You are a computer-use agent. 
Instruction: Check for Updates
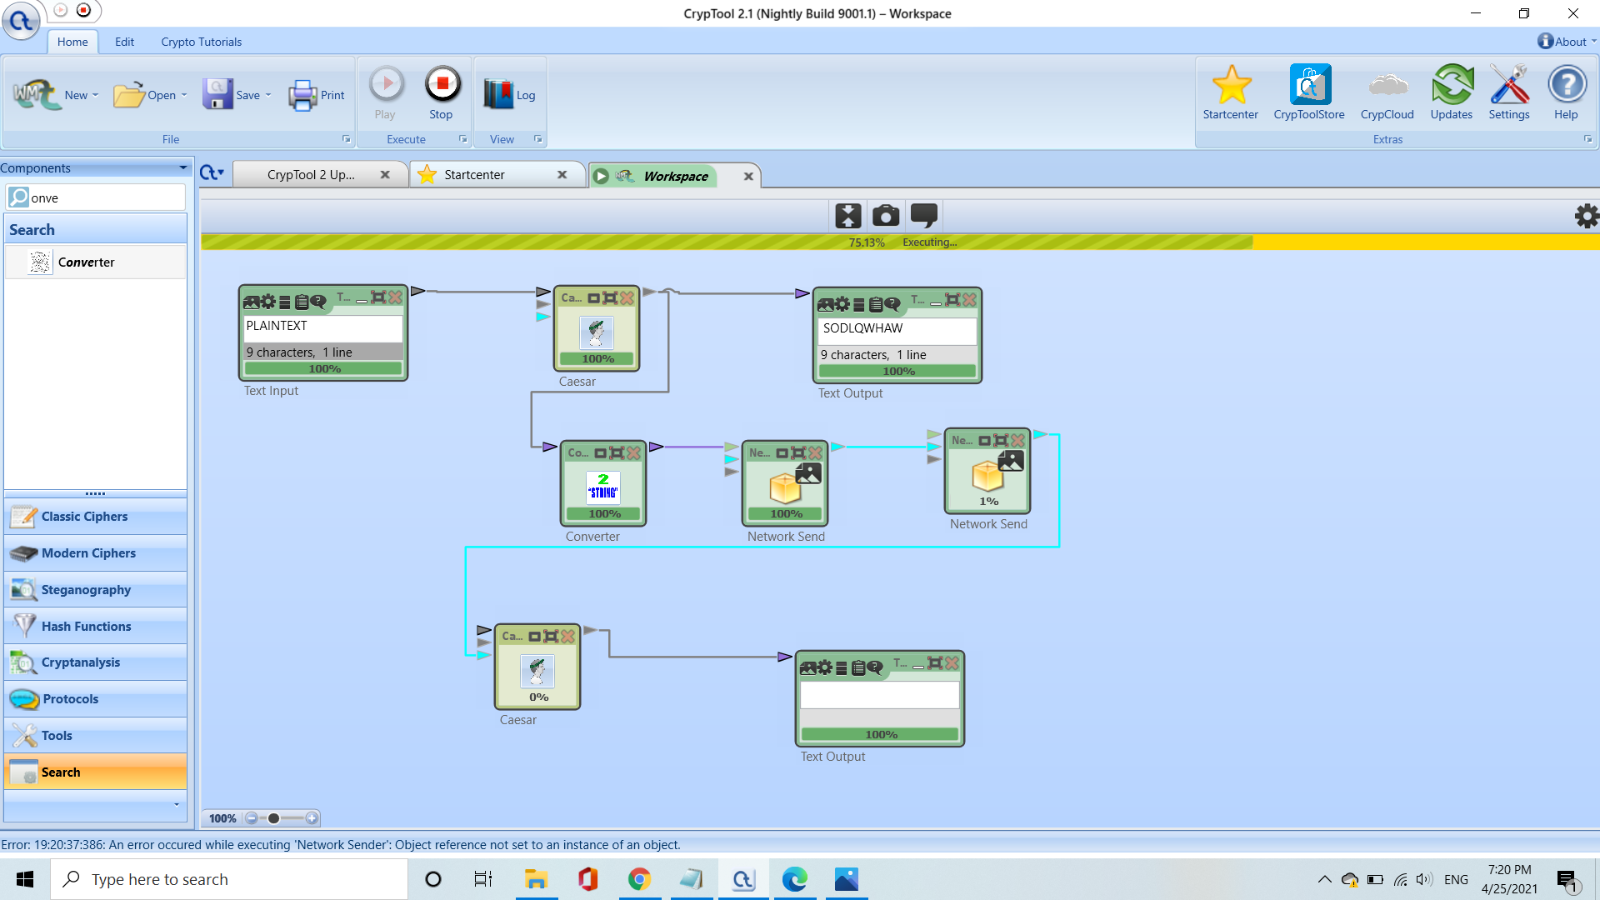click(x=1451, y=93)
